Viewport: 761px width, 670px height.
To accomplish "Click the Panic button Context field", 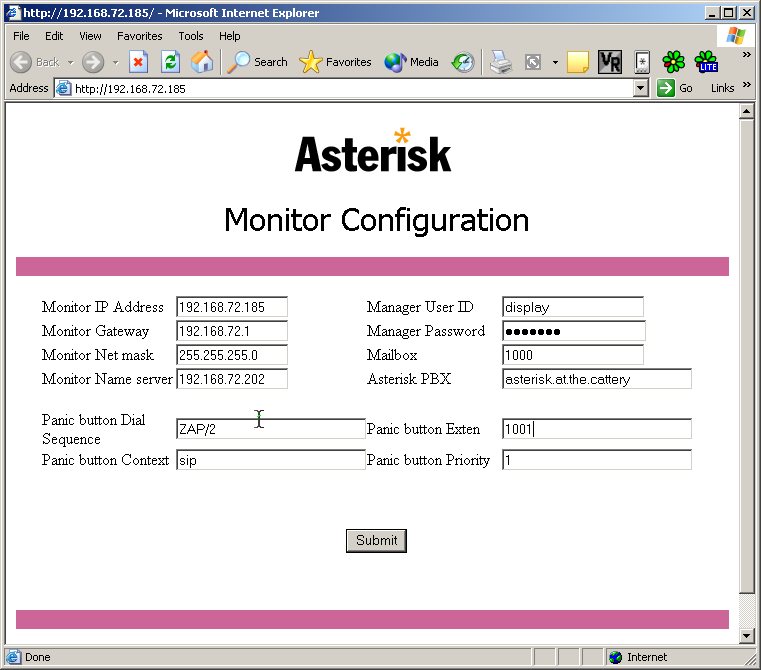I will pyautogui.click(x=271, y=460).
